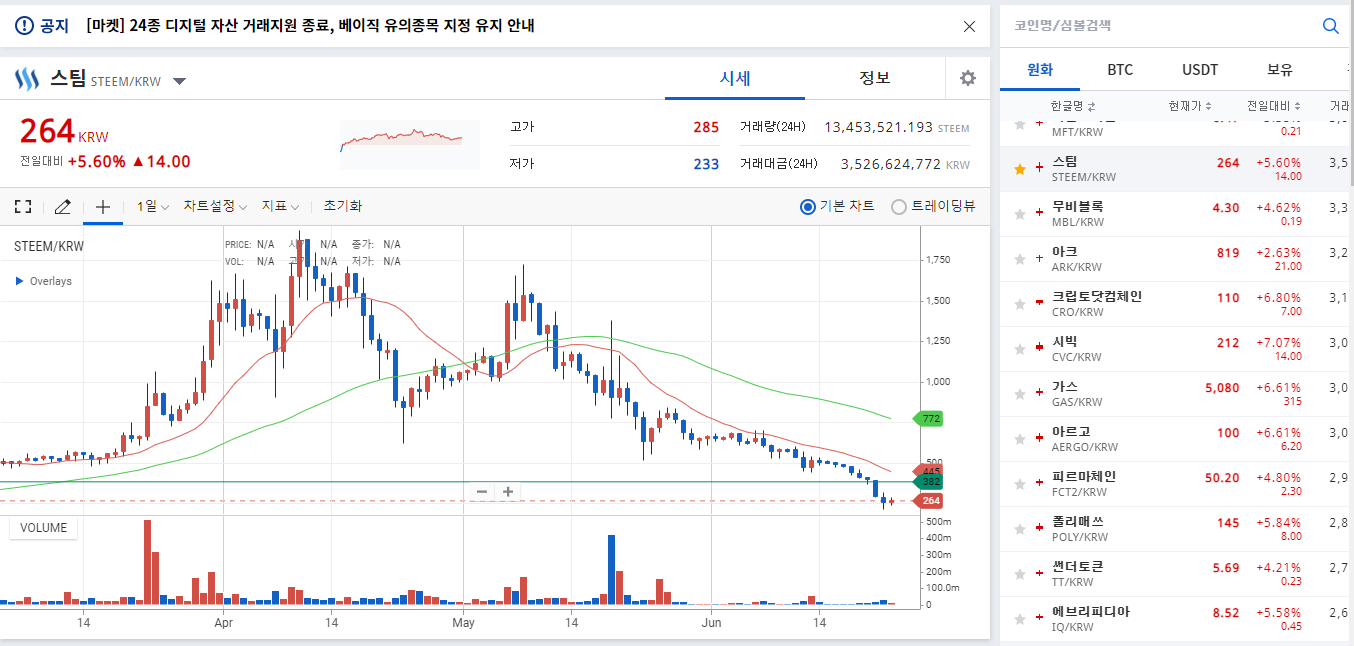This screenshot has width=1354, height=646.
Task: Click the Steem logo icon
Action: pyautogui.click(x=27, y=78)
